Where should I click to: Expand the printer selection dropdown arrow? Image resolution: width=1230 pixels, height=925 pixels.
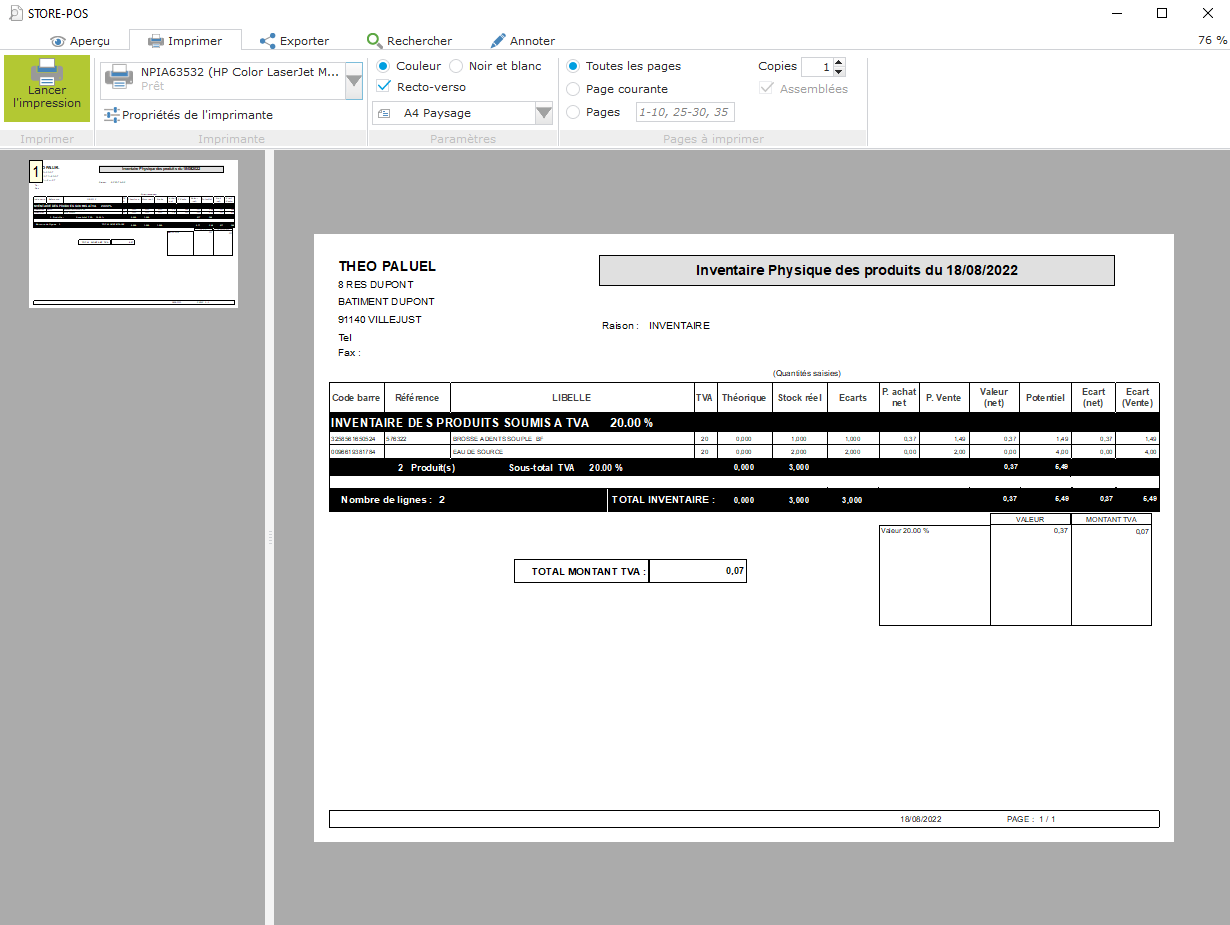tap(354, 79)
